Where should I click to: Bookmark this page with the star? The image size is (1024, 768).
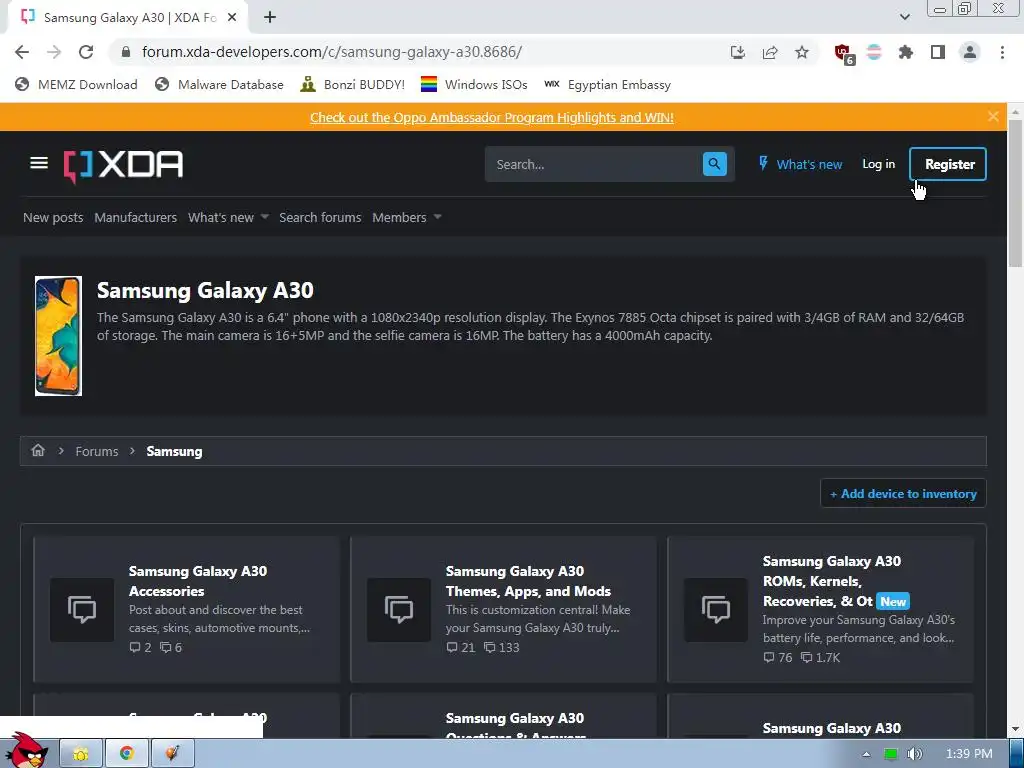802,52
